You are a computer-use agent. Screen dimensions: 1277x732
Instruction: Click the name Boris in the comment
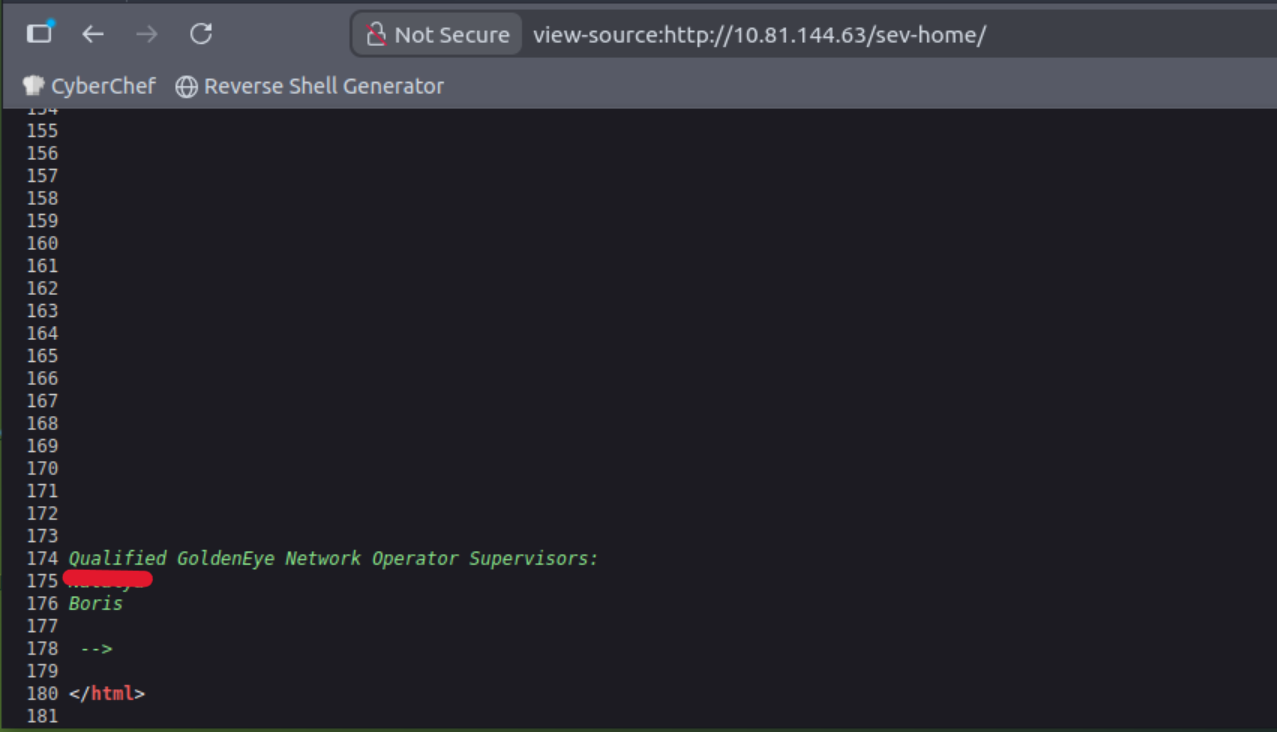96,604
